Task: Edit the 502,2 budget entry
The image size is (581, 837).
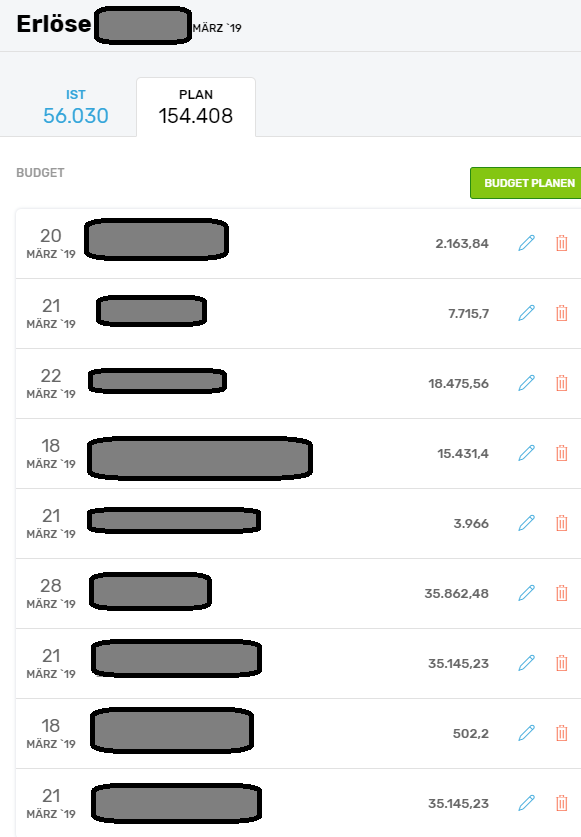Action: (527, 733)
